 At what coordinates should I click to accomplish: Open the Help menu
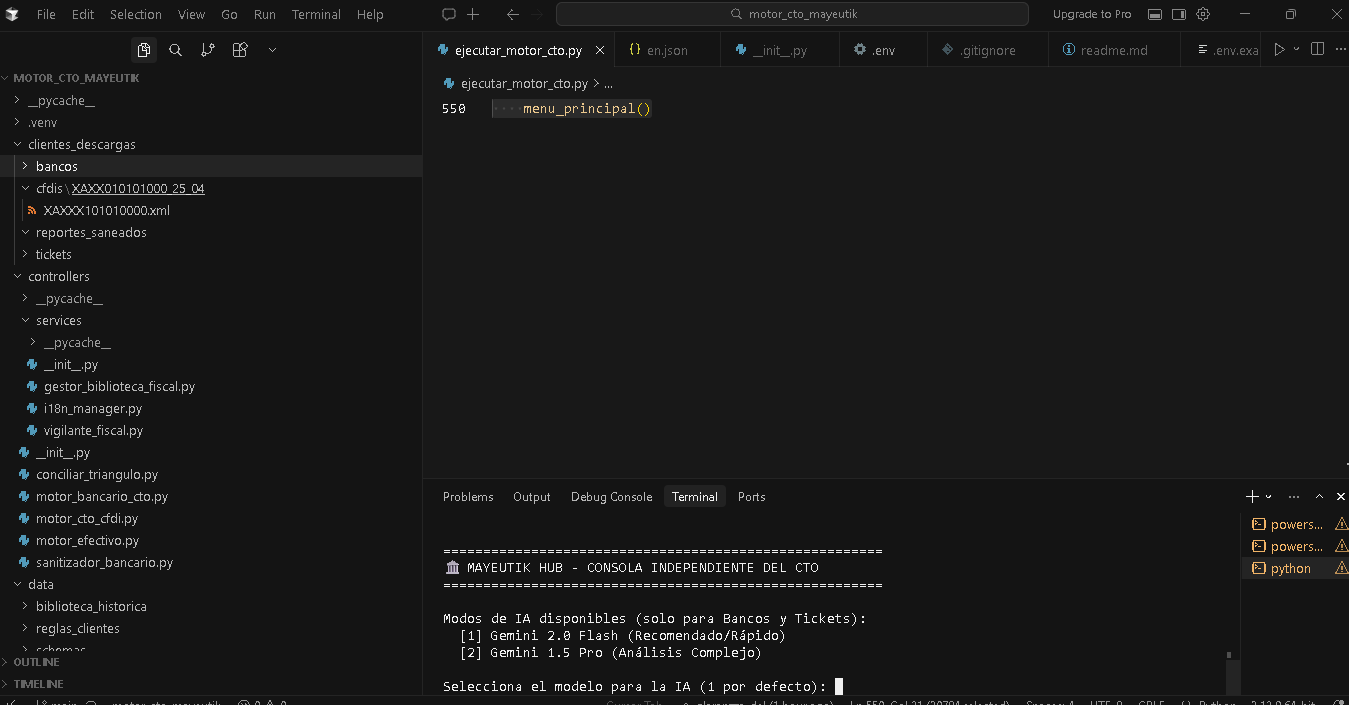pyautogui.click(x=370, y=14)
